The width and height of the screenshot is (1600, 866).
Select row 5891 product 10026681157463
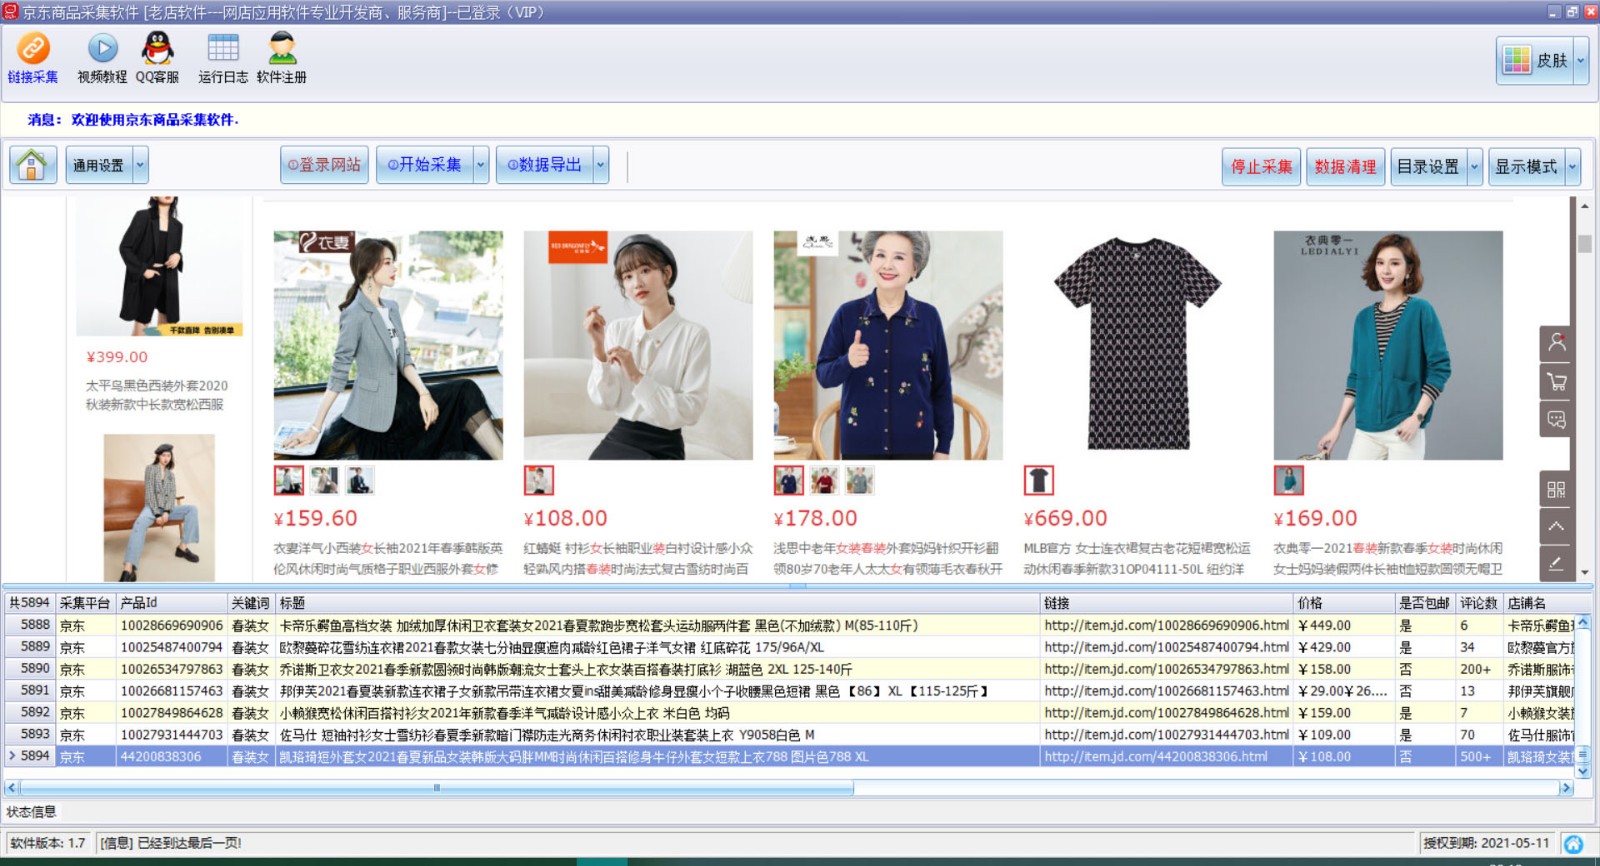790,691
